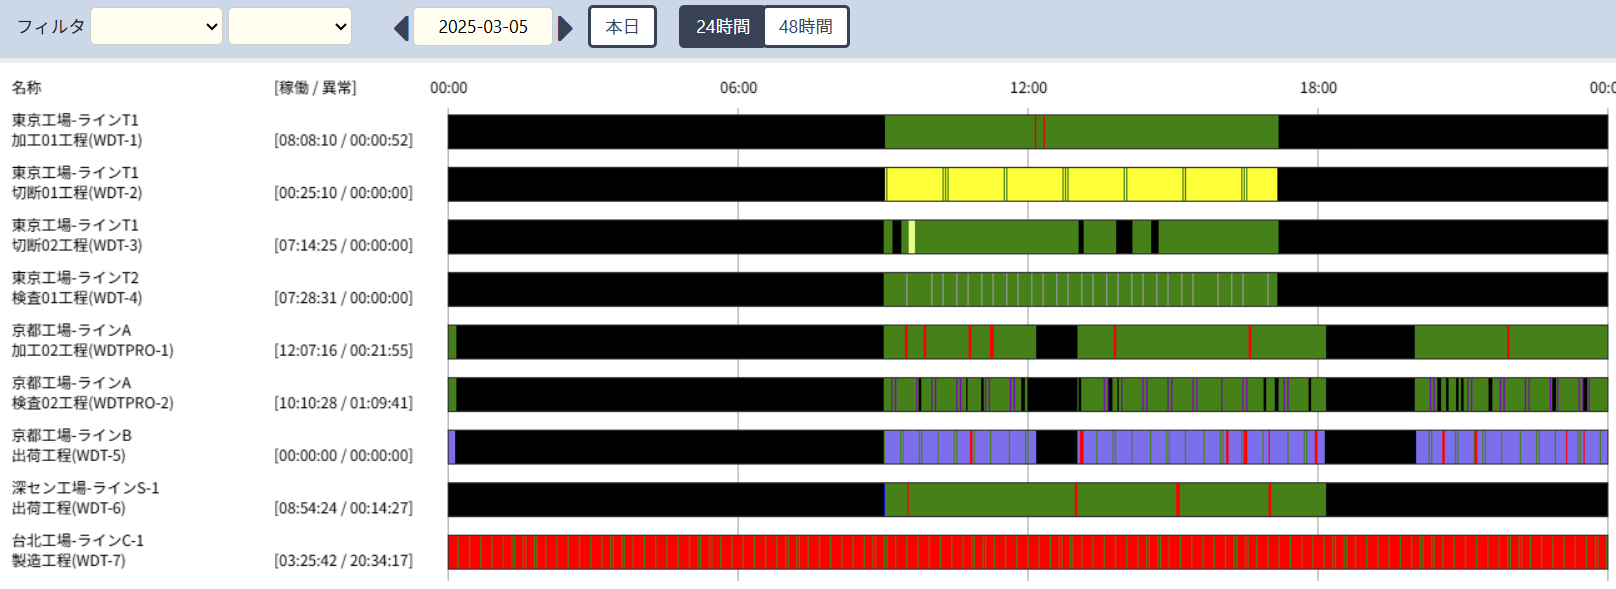Click the 名称 column header
The image size is (1616, 589).
[26, 88]
